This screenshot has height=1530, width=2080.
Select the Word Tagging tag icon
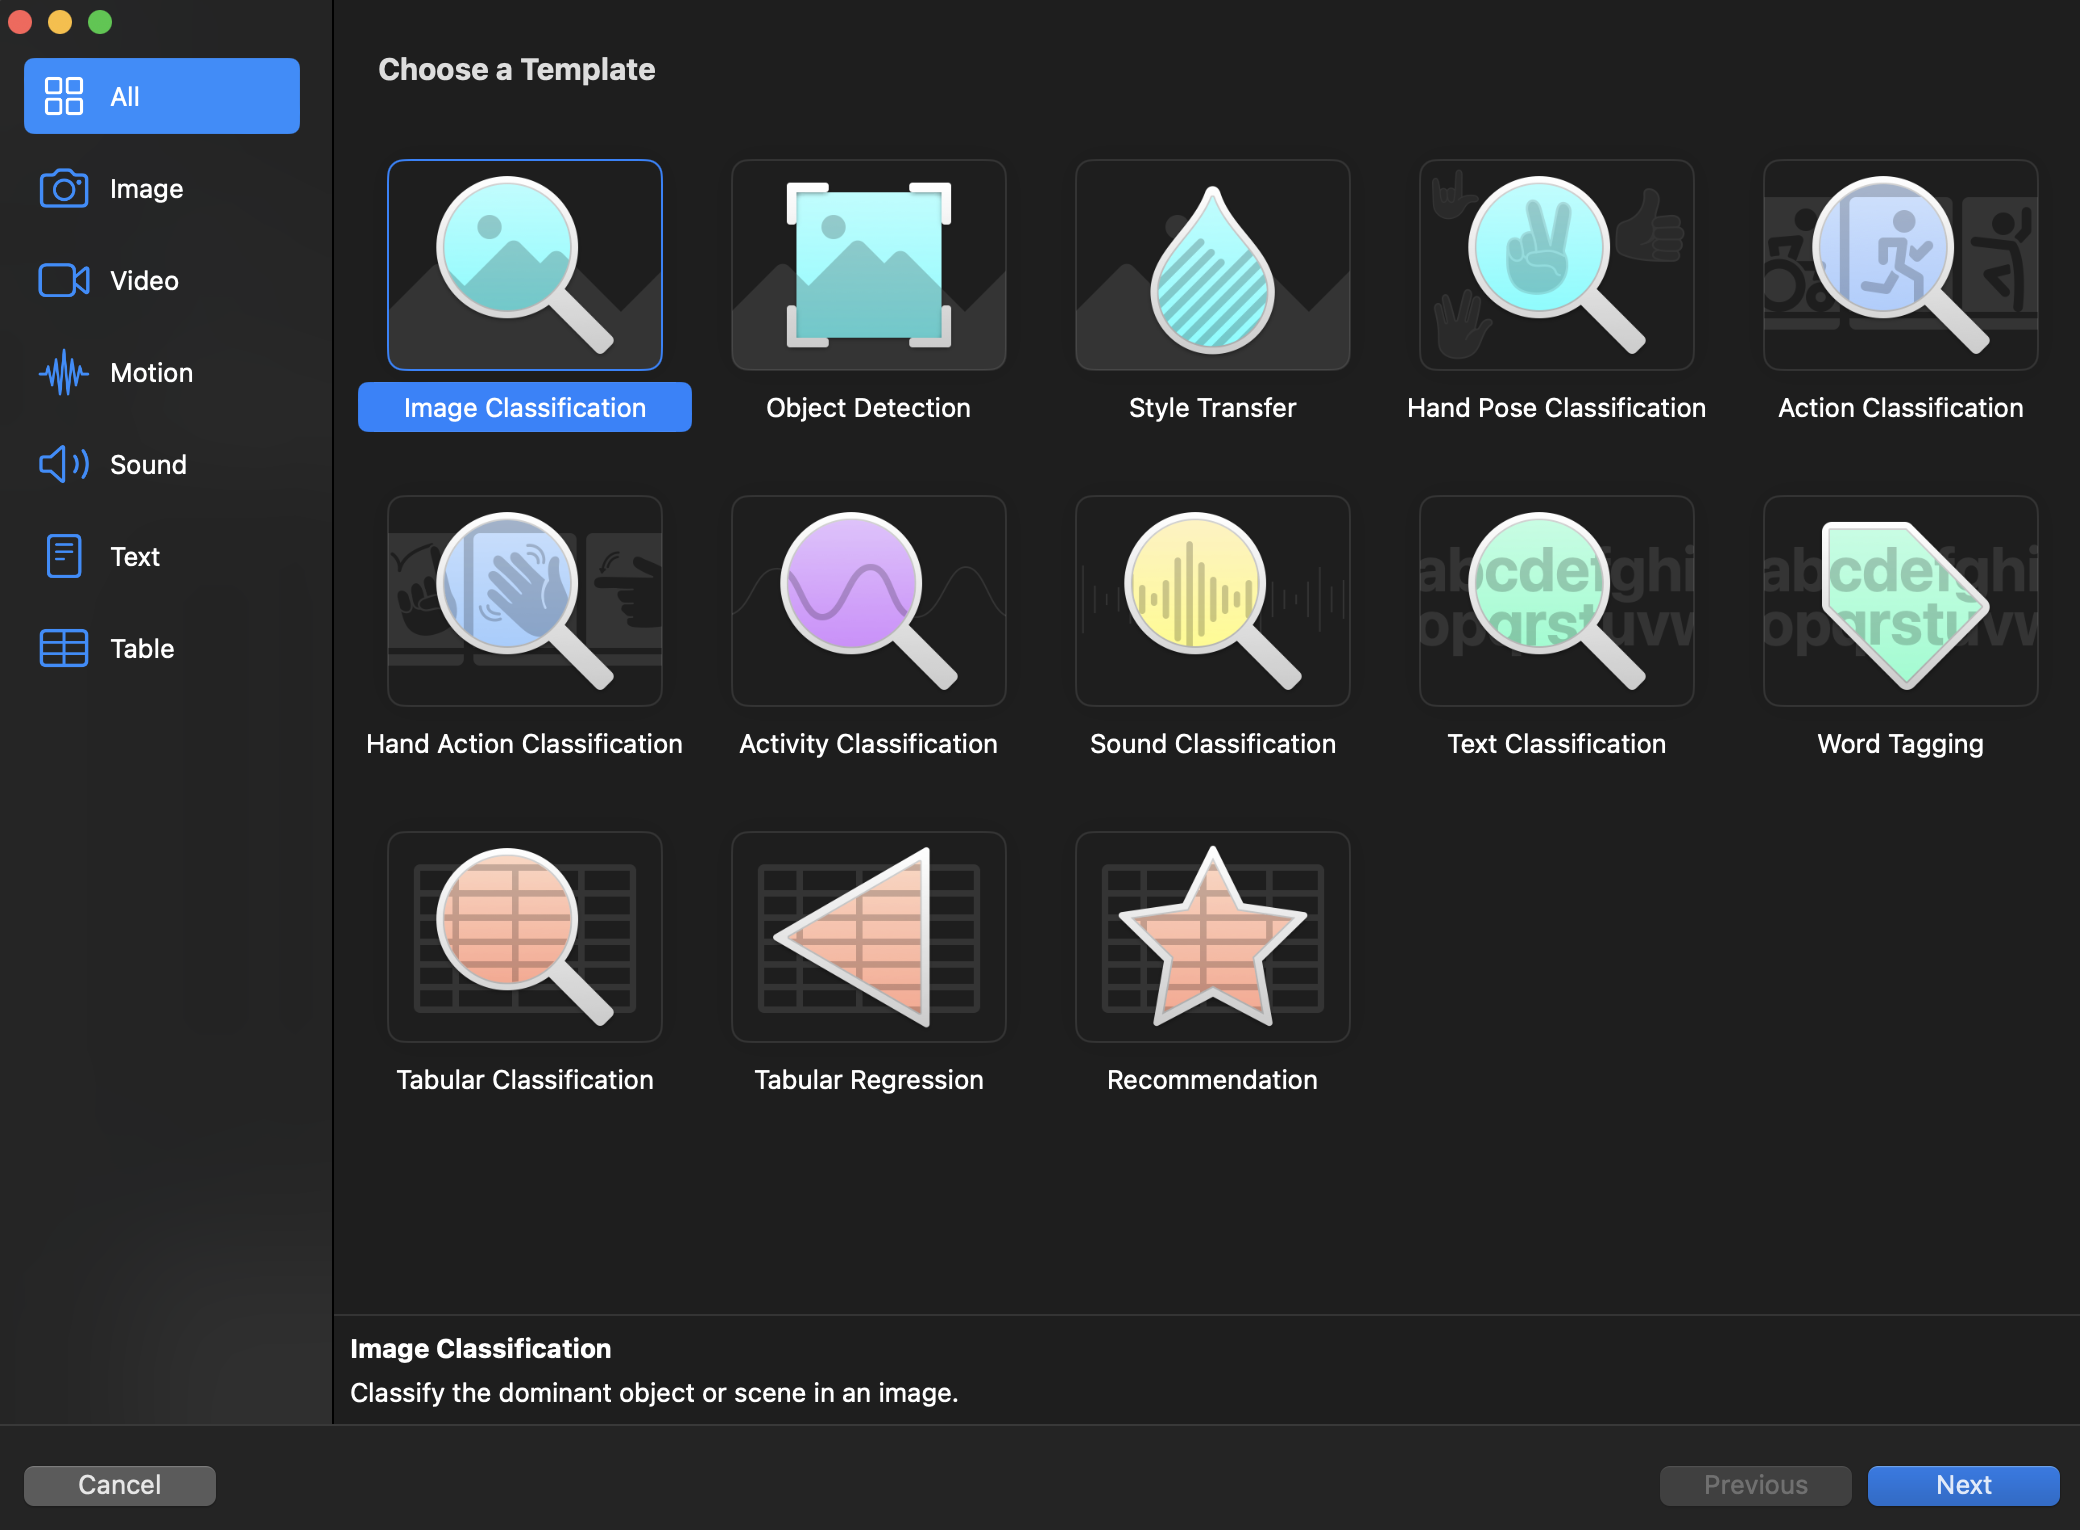1900,601
